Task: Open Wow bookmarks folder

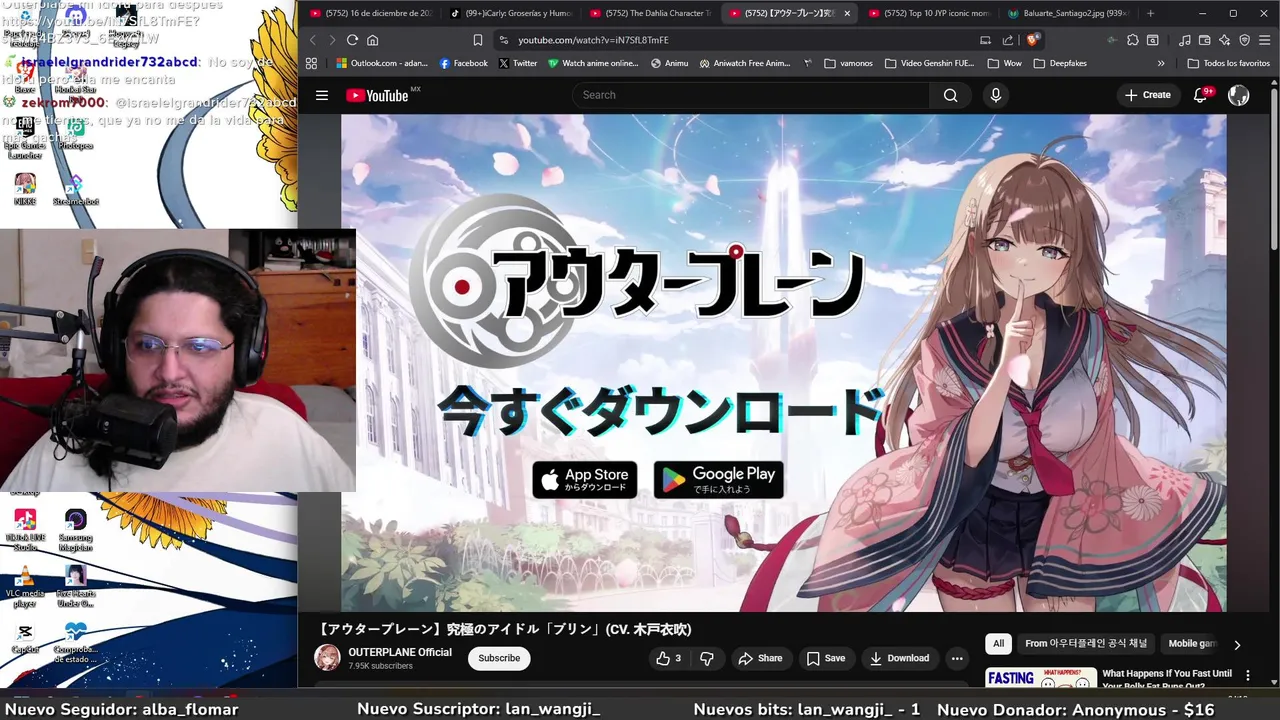Action: [x=1004, y=63]
